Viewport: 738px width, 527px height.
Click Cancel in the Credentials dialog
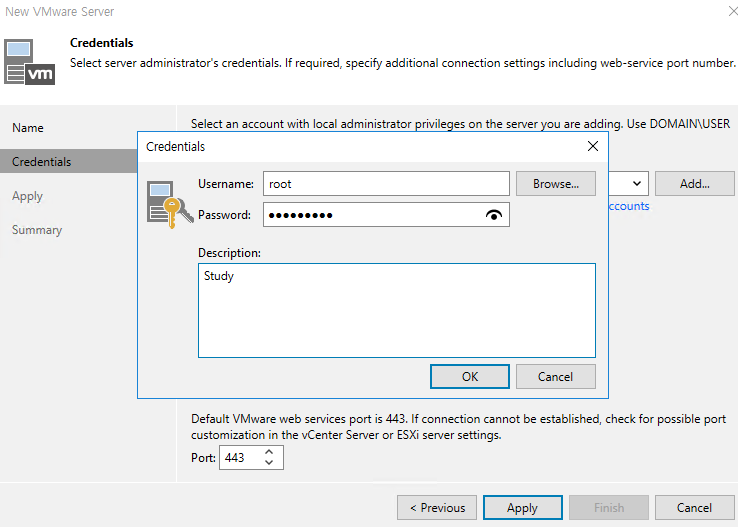(555, 376)
